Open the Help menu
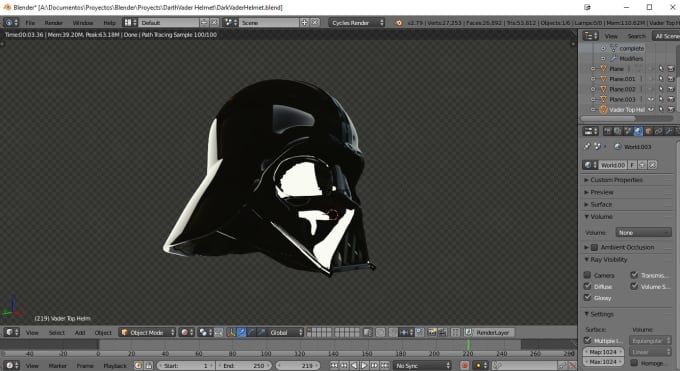Viewport: 680px width, 371px height. 109,23
